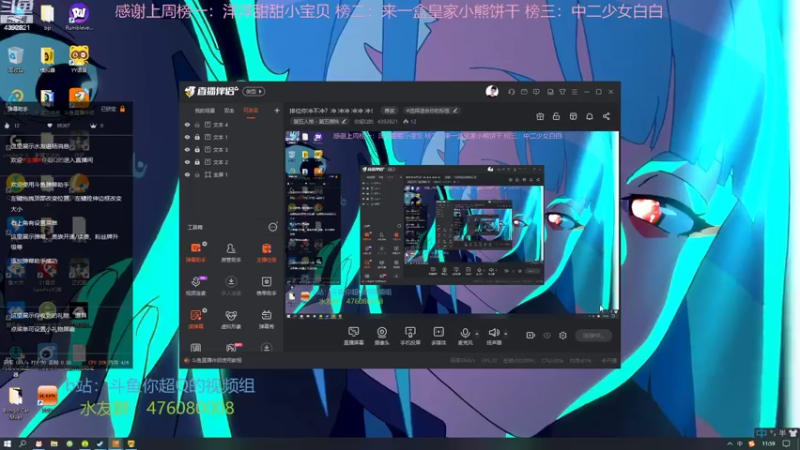Click the record video icon
The width and height of the screenshot is (800, 450).
tap(531, 335)
